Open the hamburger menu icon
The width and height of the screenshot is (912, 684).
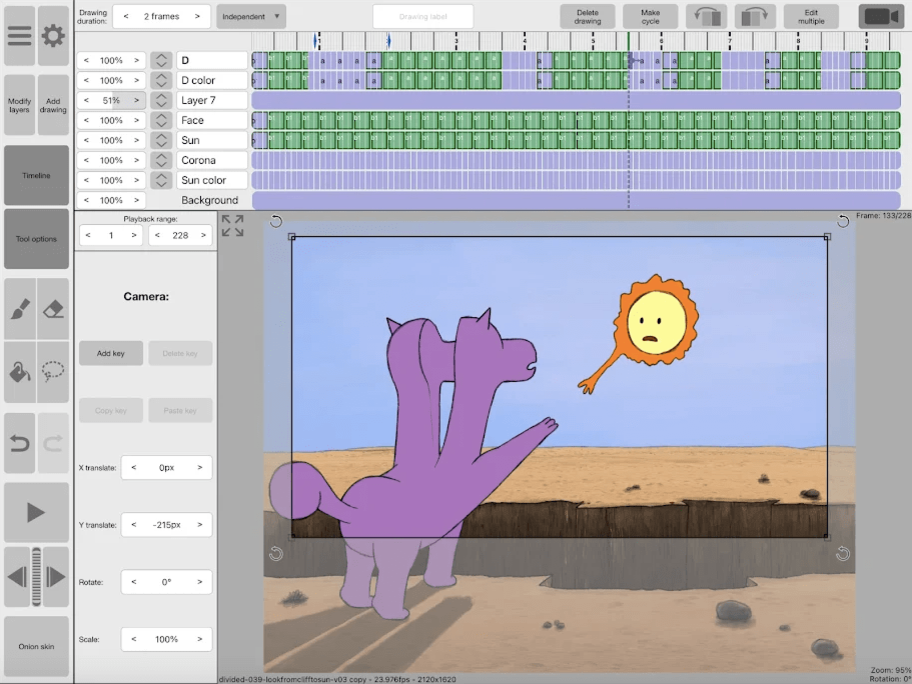click(x=19, y=35)
